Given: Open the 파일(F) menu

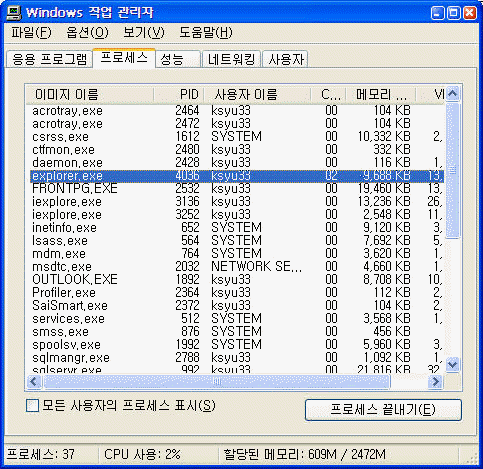Looking at the screenshot, I should coord(31,33).
